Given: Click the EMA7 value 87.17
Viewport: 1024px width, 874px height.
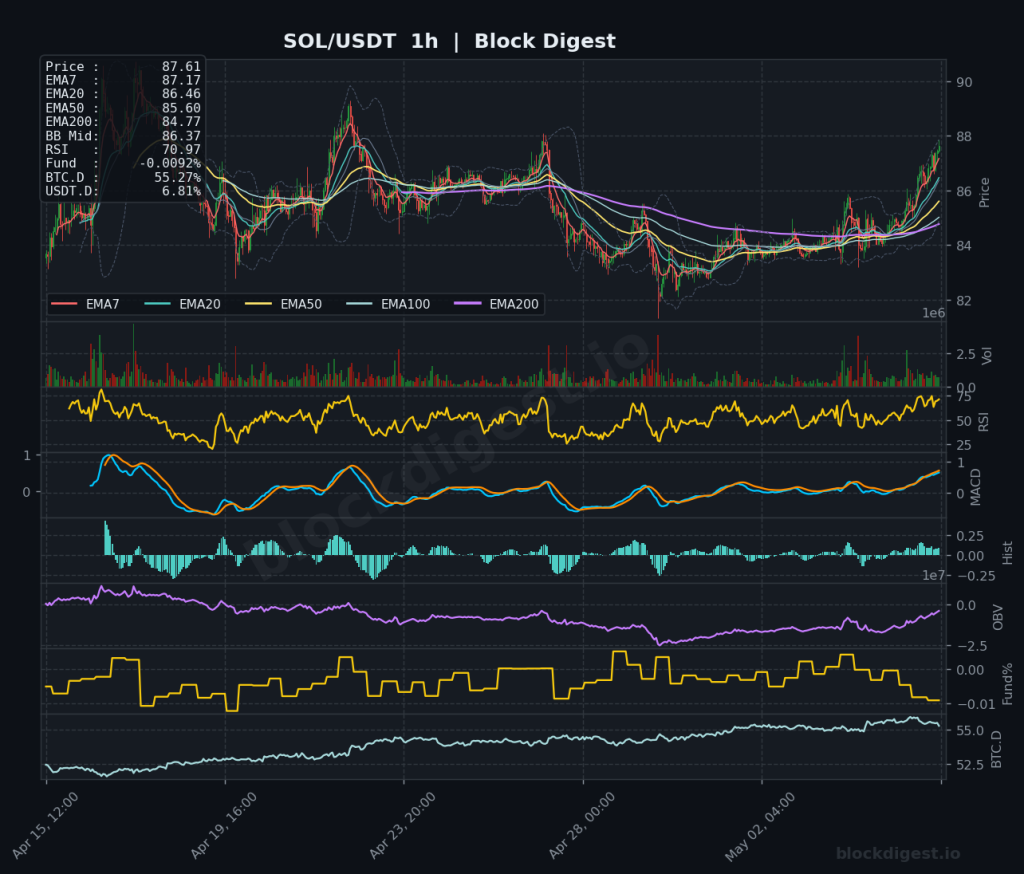Looking at the screenshot, I should [181, 80].
